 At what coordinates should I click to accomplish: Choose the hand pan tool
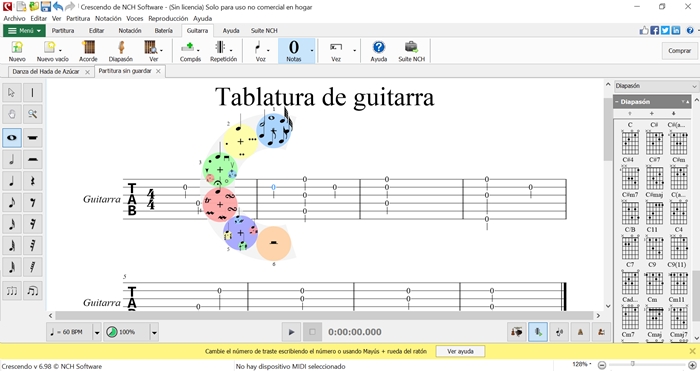12,114
